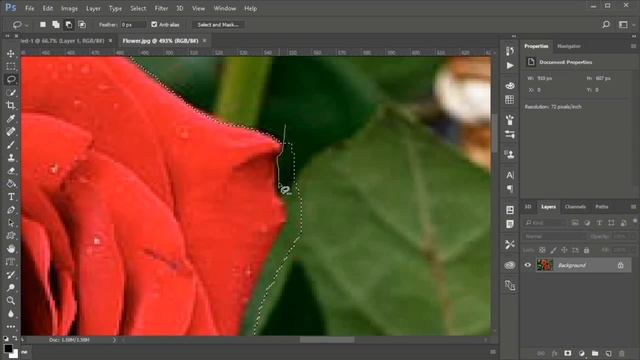Toggle lock image pixels brush icon

pos(553,250)
